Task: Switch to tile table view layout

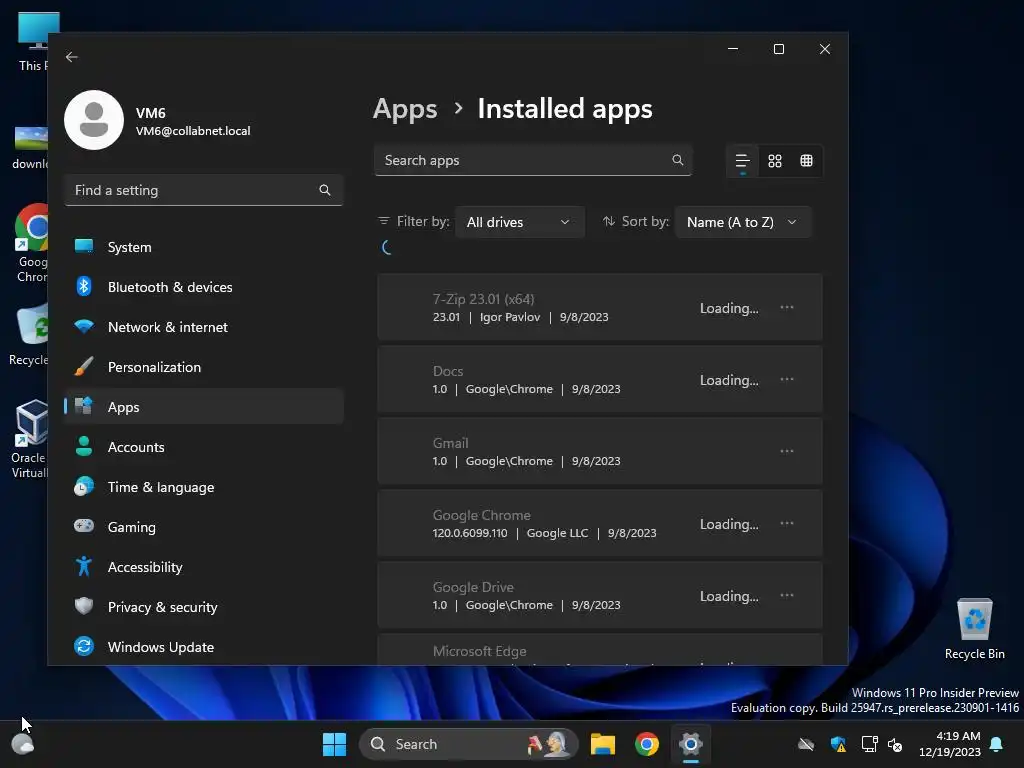Action: [807, 161]
